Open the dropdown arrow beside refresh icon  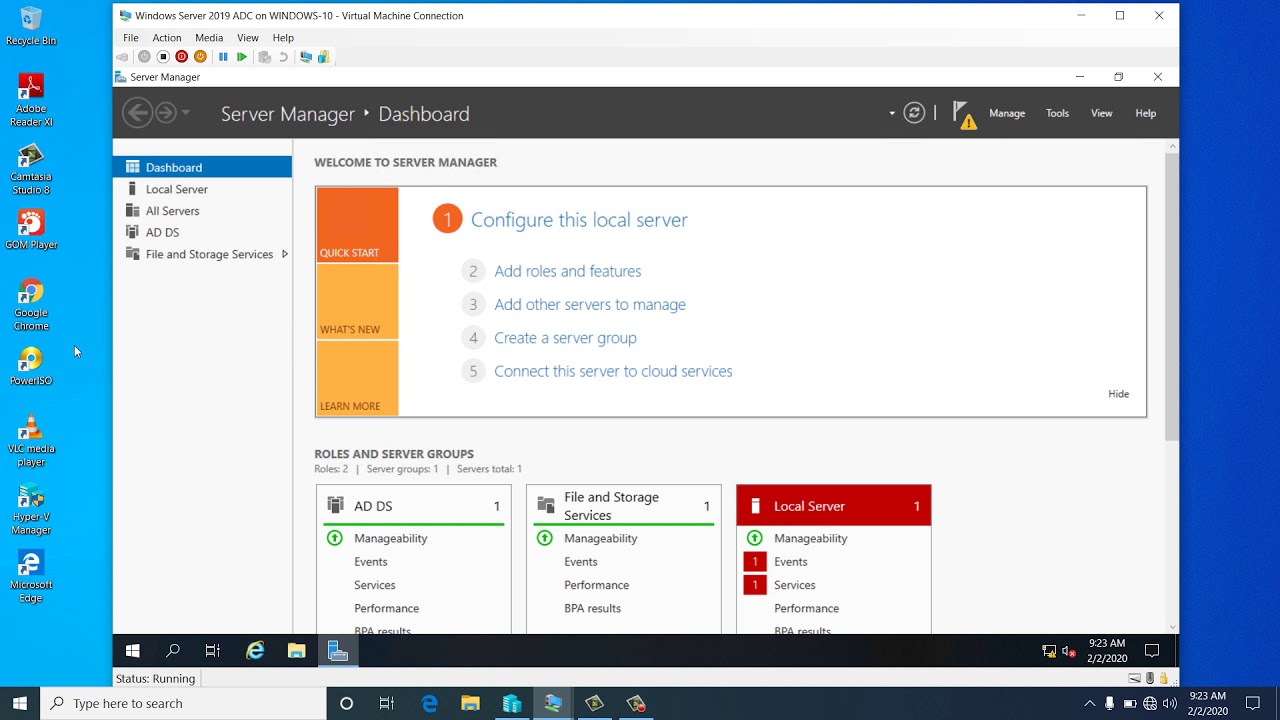coord(892,113)
